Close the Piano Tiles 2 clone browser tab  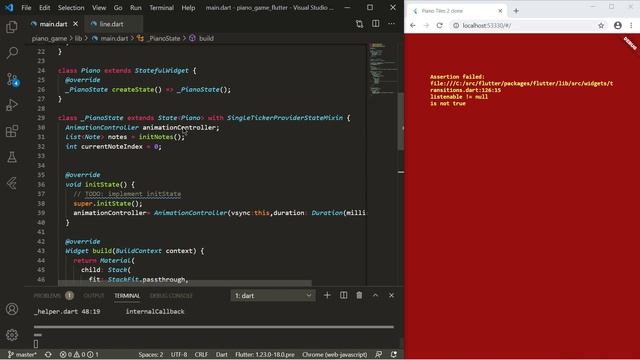[x=500, y=11]
